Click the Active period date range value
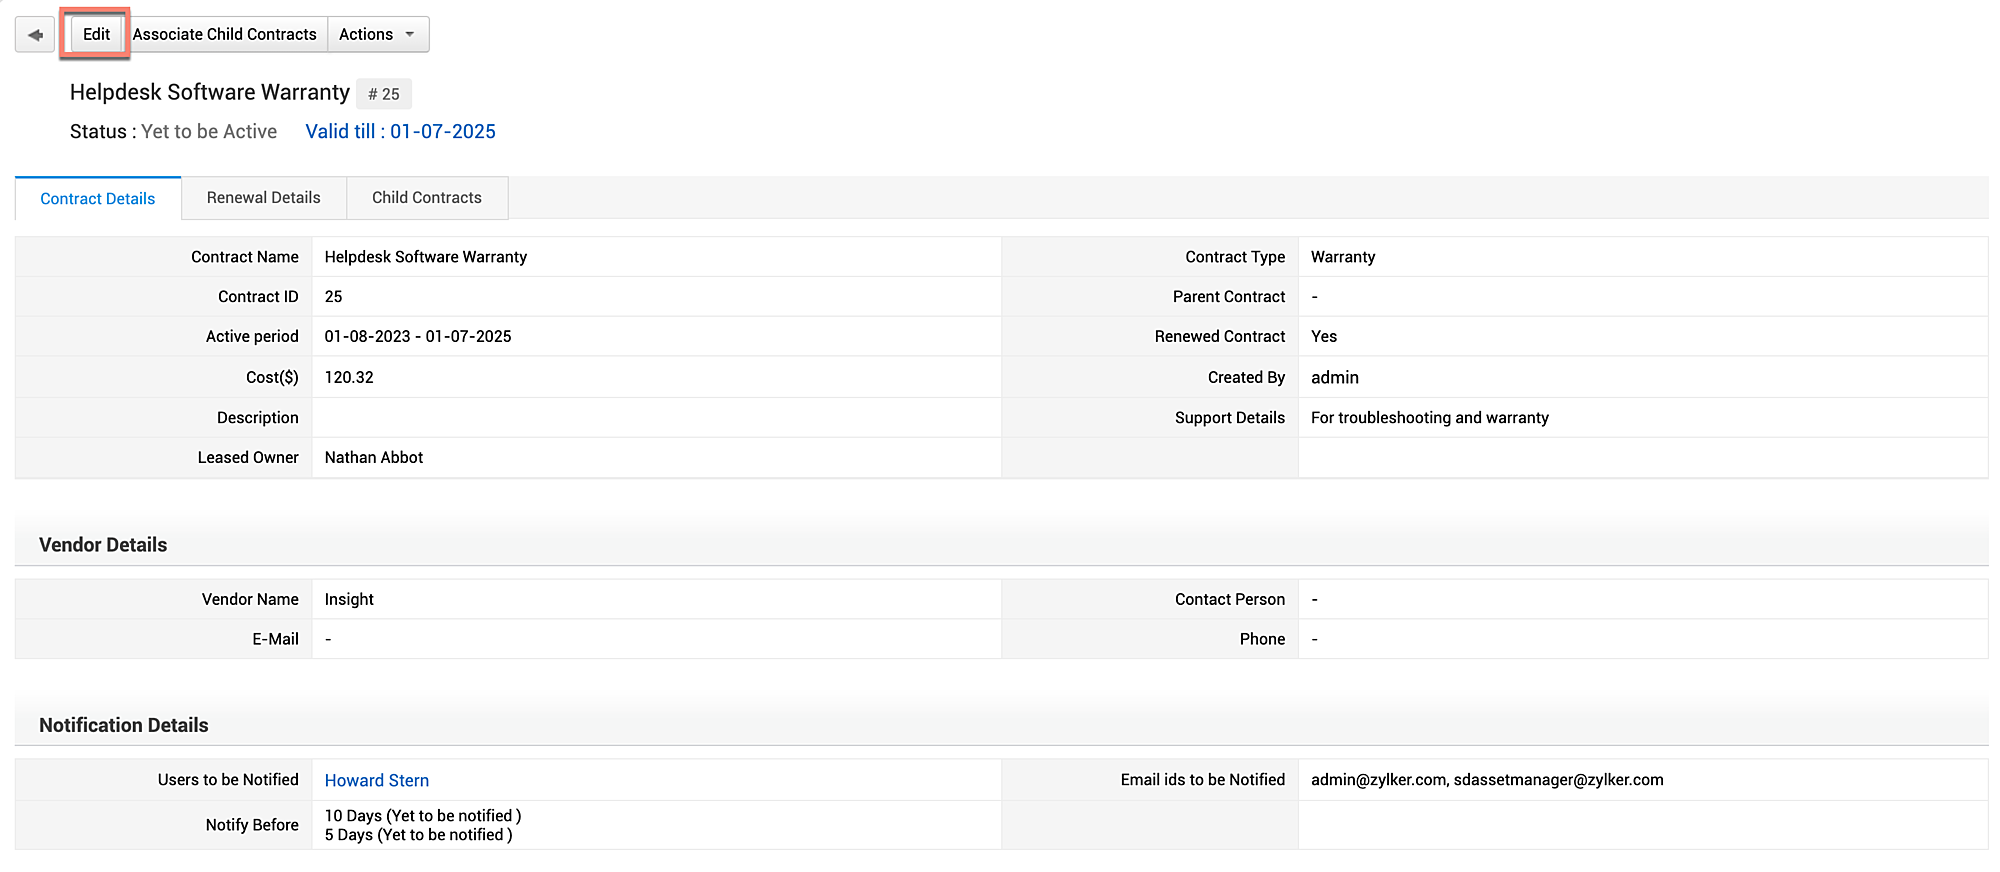 coord(418,336)
